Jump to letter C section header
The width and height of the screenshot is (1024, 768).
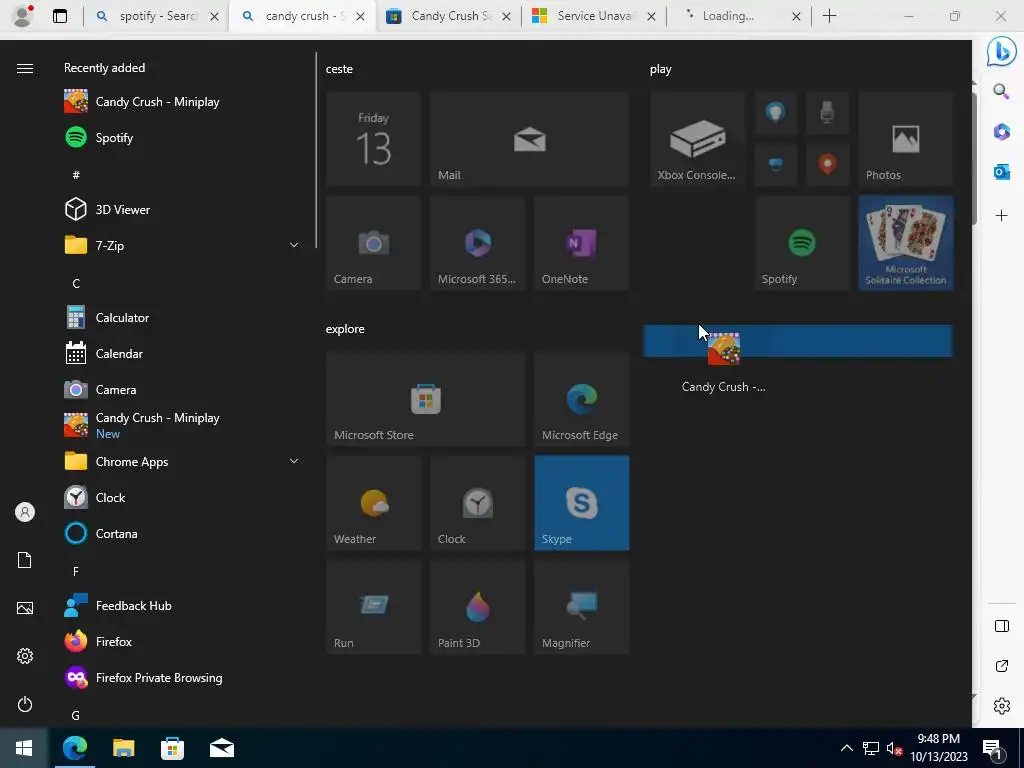(76, 283)
